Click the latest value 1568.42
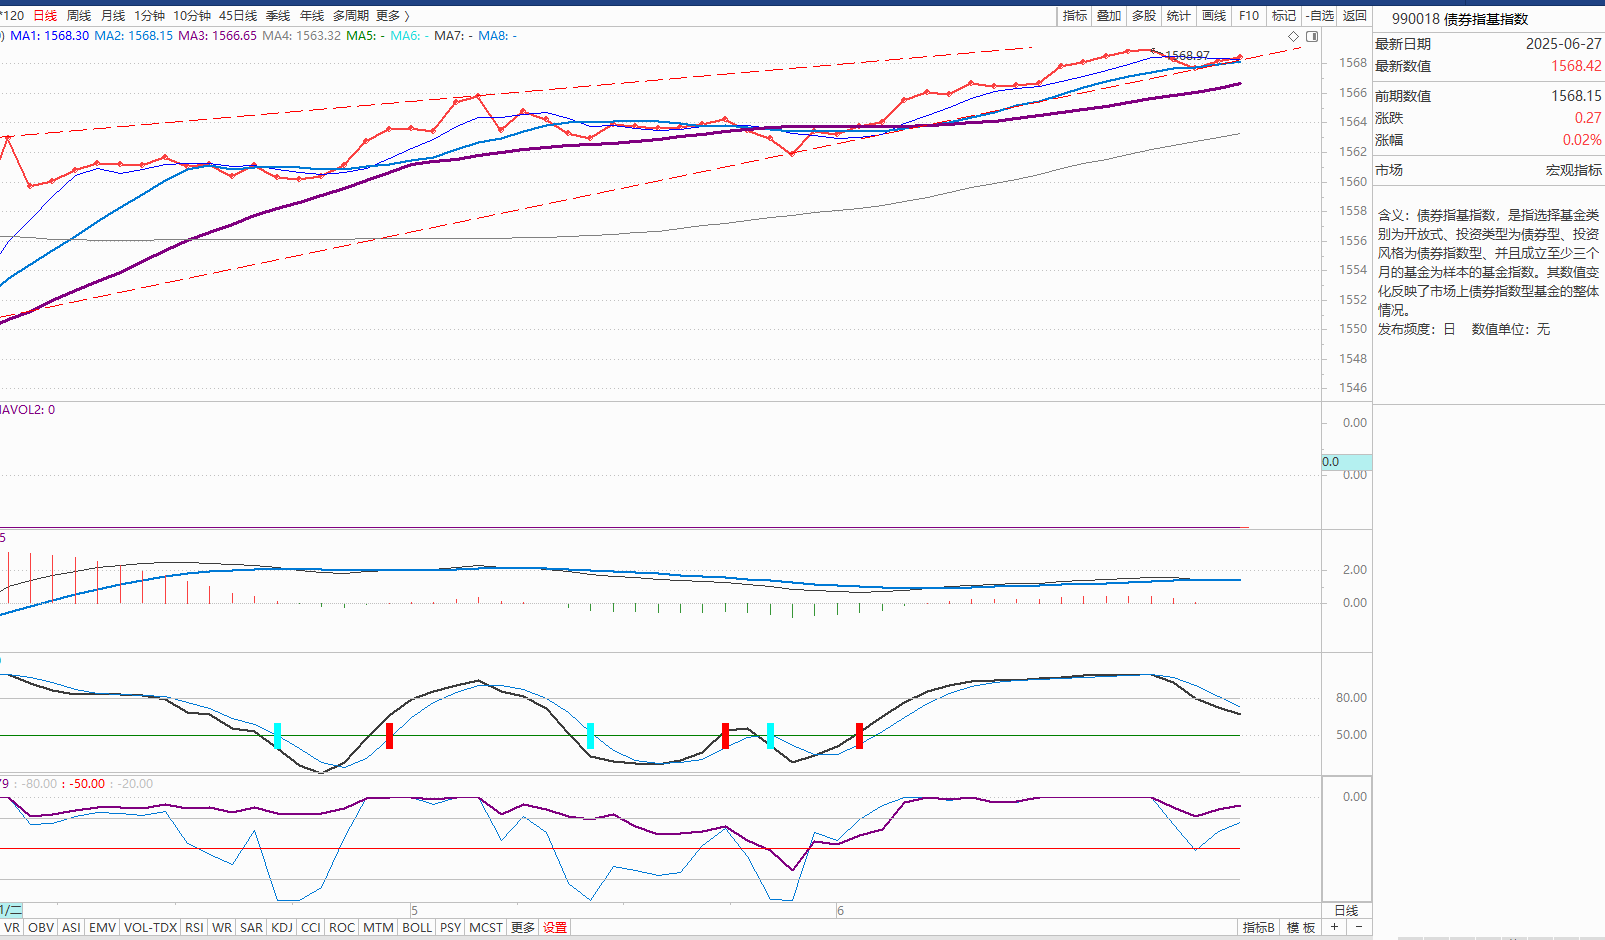Screen dimensions: 1605x940 click(1576, 66)
